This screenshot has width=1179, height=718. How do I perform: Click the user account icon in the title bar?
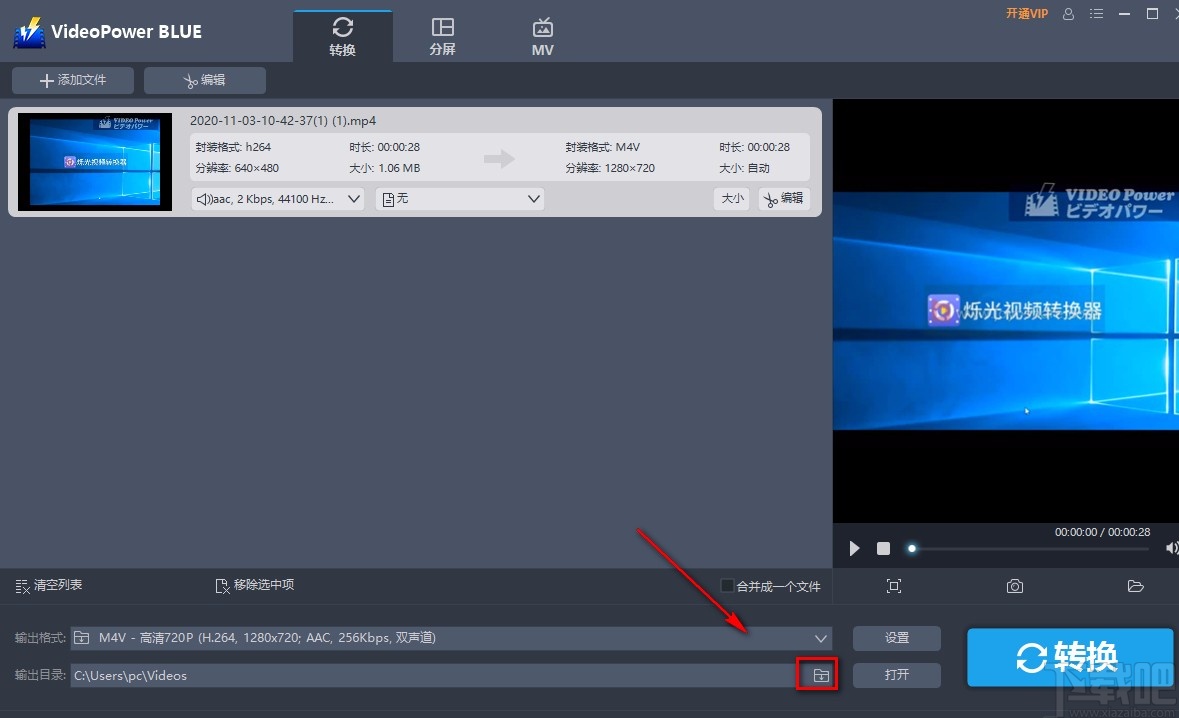pos(1068,13)
